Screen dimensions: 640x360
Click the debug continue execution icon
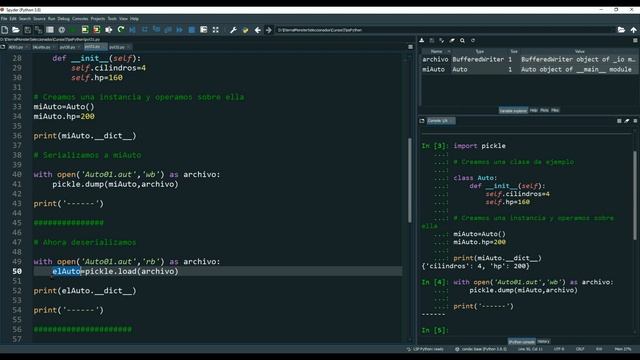pyautogui.click(x=180, y=30)
